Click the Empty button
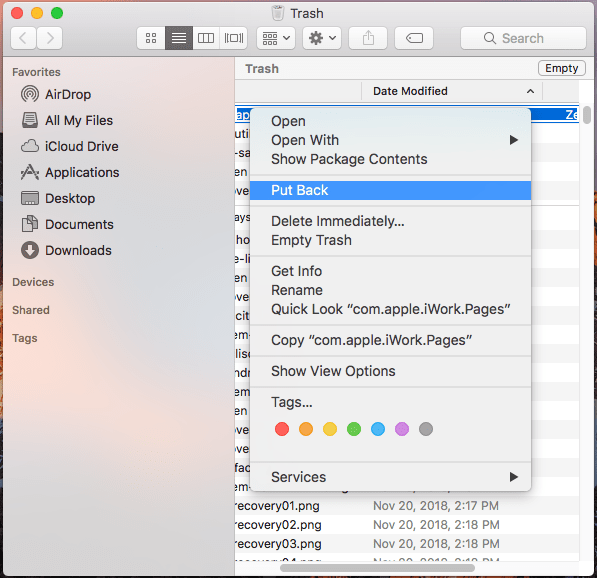Screen dimensions: 597x578 [x=562, y=68]
